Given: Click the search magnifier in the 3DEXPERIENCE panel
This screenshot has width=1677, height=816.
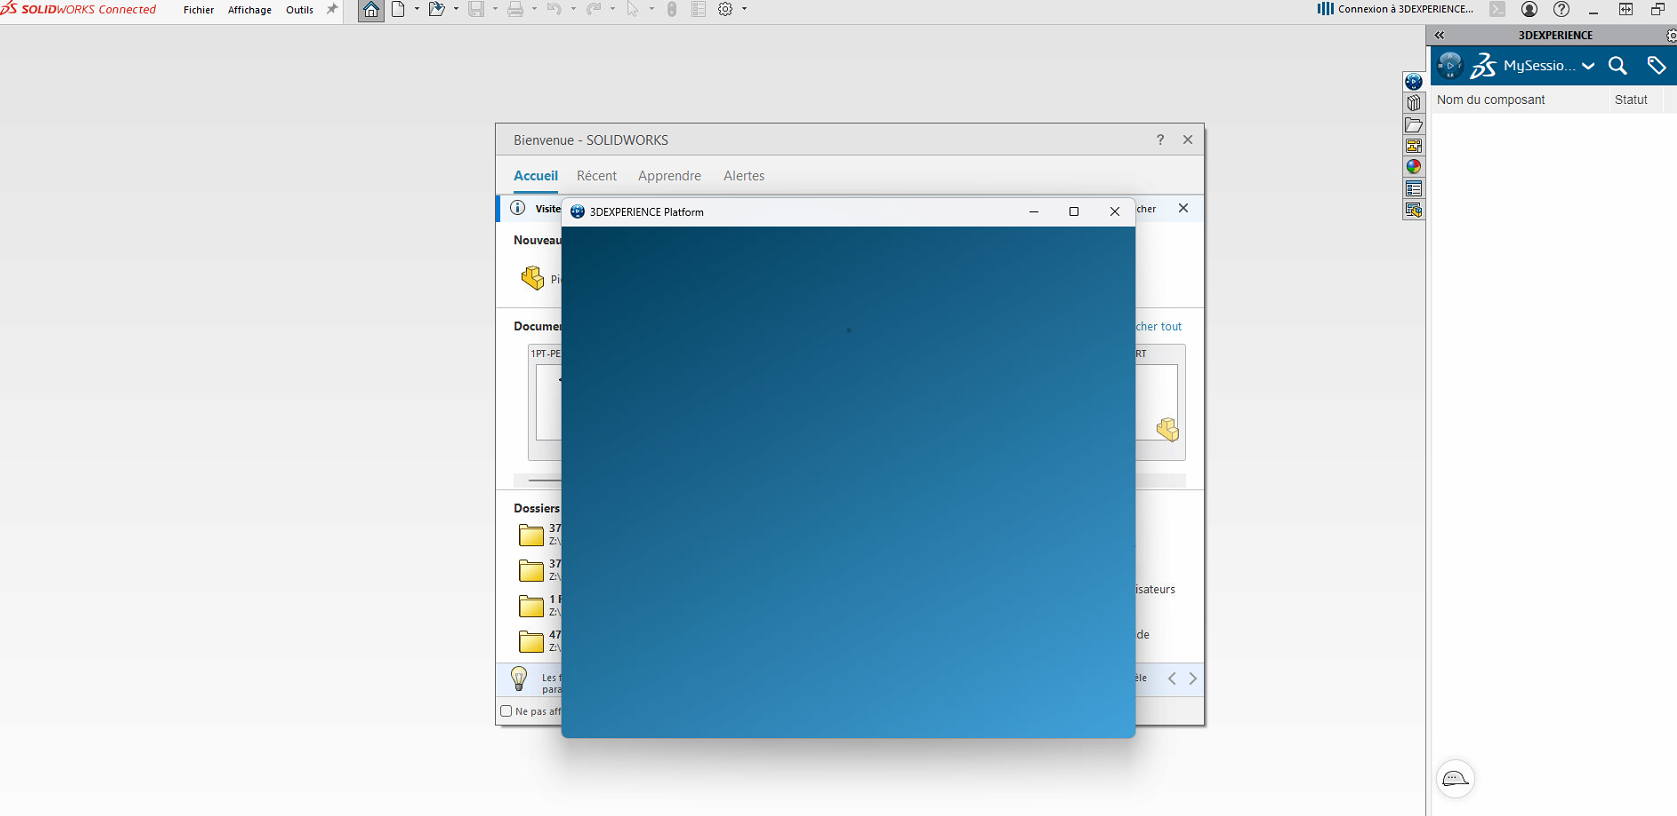Looking at the screenshot, I should 1617,66.
